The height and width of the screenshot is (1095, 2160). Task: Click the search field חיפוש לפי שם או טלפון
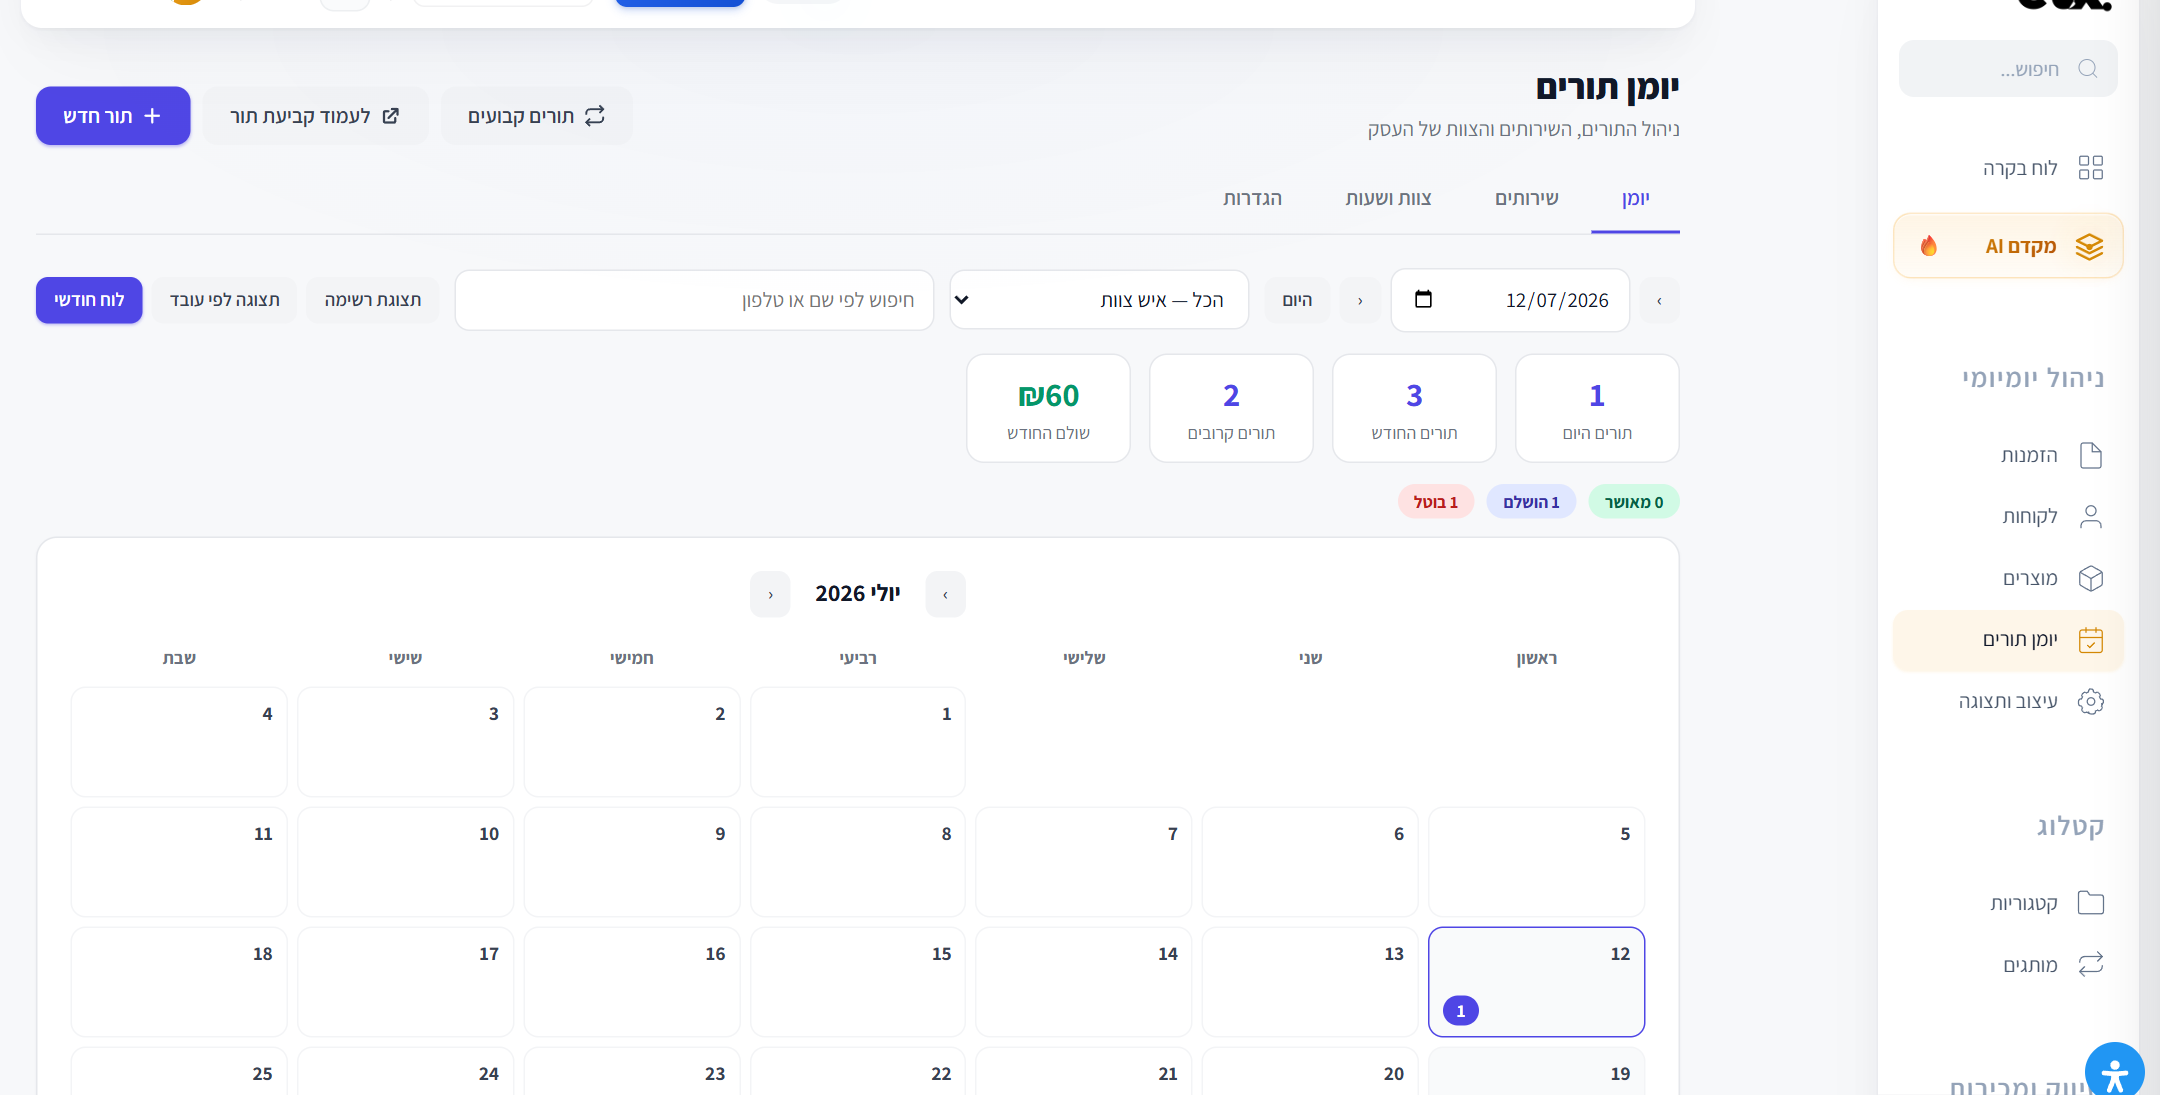(694, 300)
